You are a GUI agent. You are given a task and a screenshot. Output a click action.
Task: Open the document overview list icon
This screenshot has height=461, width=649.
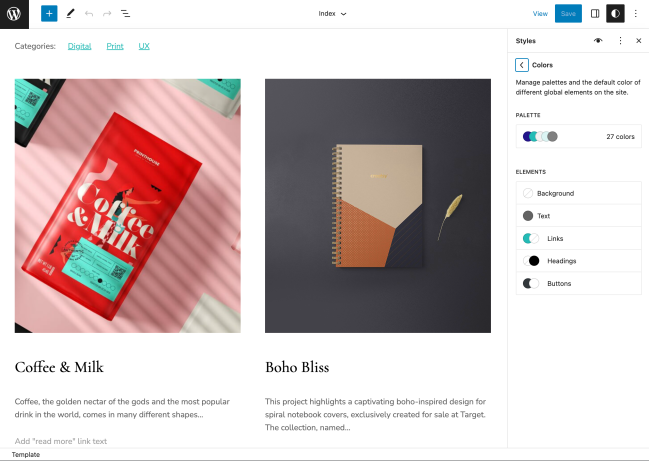125,14
